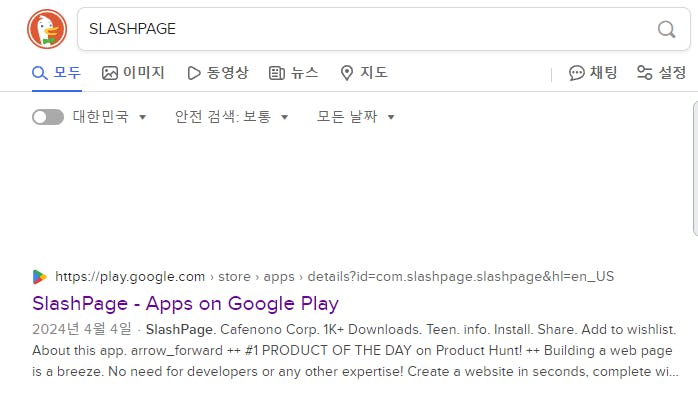Open 채팅 chat
698x417 pixels.
pos(593,73)
